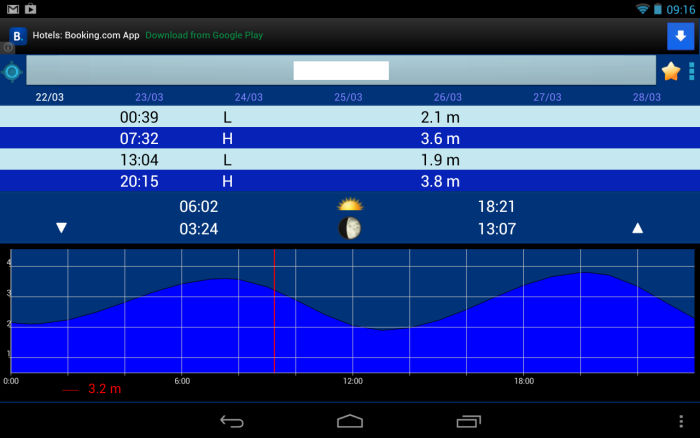Open the three-dot overflow menu beside star
Screen dimensions: 700x438
pyautogui.click(x=691, y=71)
